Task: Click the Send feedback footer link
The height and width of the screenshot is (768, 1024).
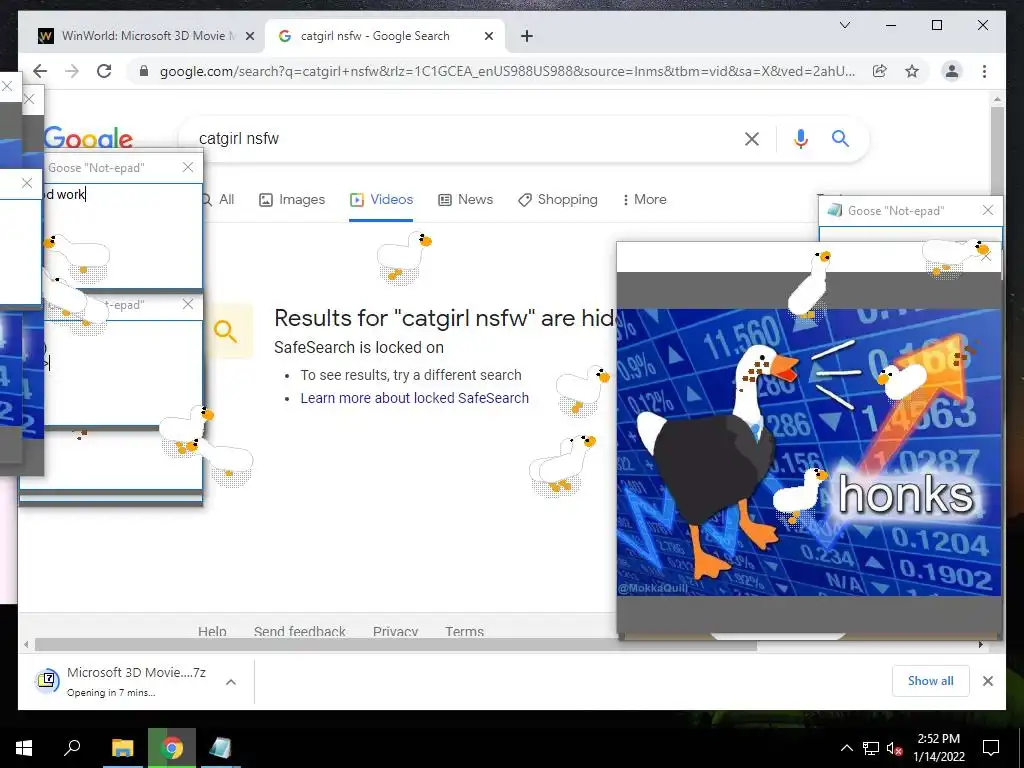Action: point(300,632)
